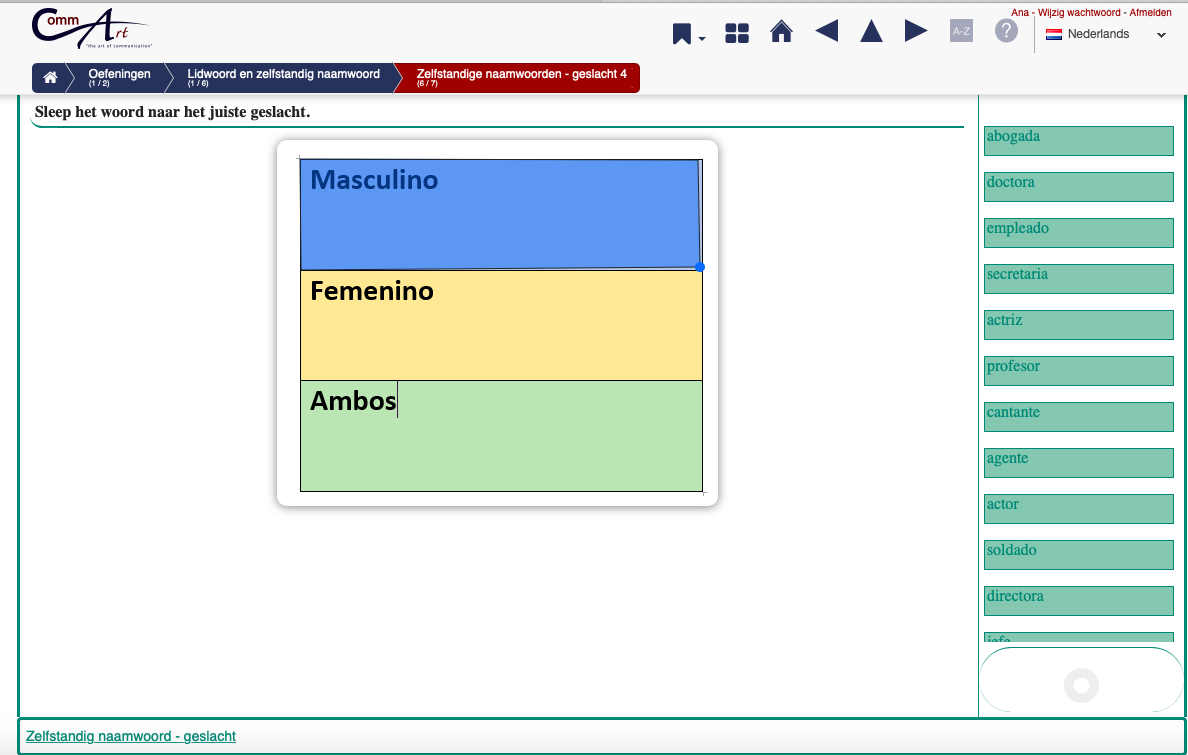
Task: Go up a level with up arrow
Action: pyautogui.click(x=871, y=31)
